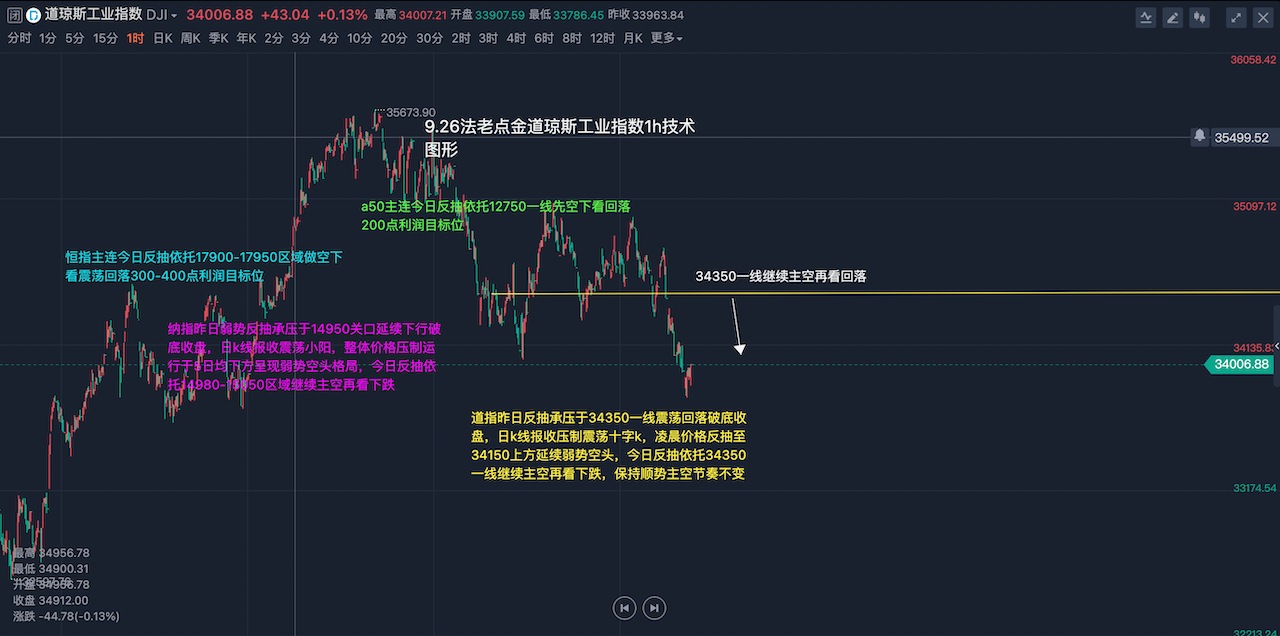Select the 15分 timeframe tab
This screenshot has height=636, width=1280.
[x=106, y=38]
